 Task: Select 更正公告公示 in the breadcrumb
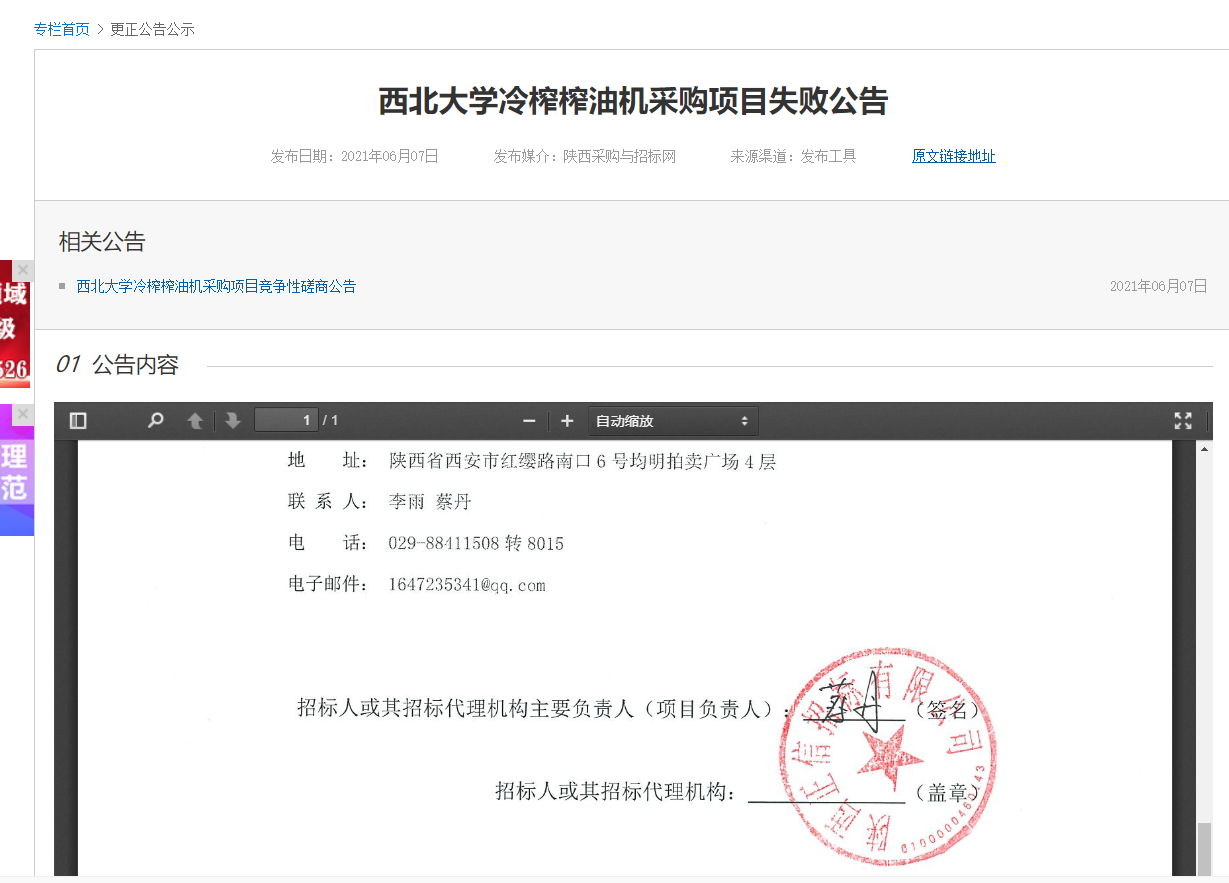tap(152, 29)
